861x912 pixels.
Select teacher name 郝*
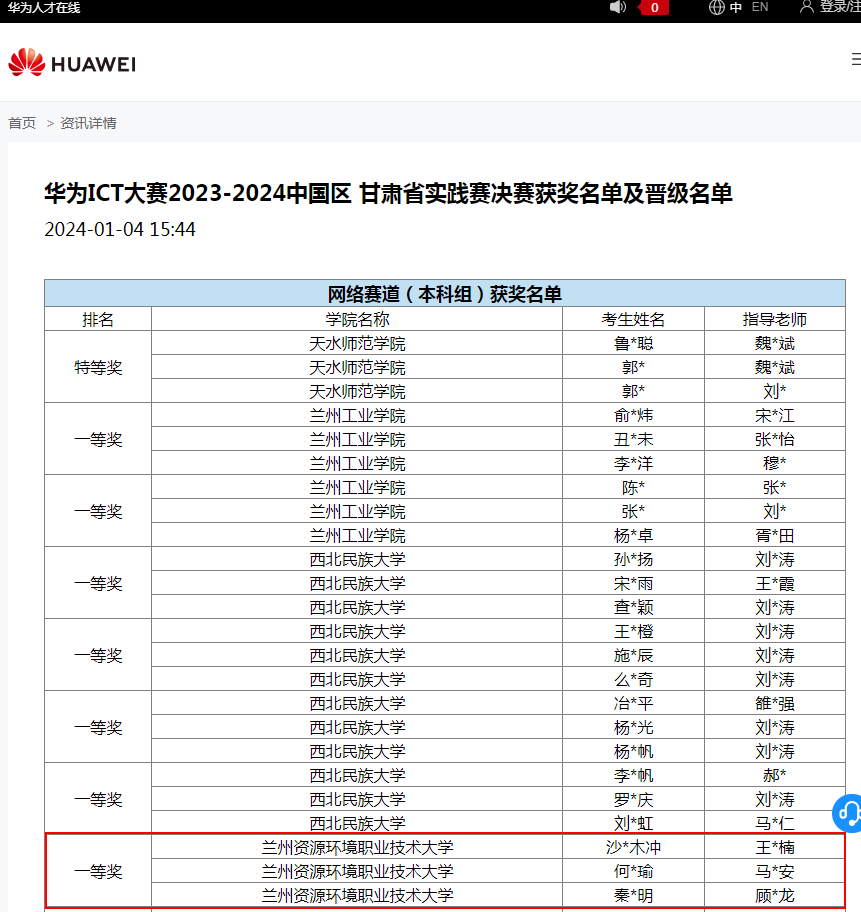[x=774, y=775]
